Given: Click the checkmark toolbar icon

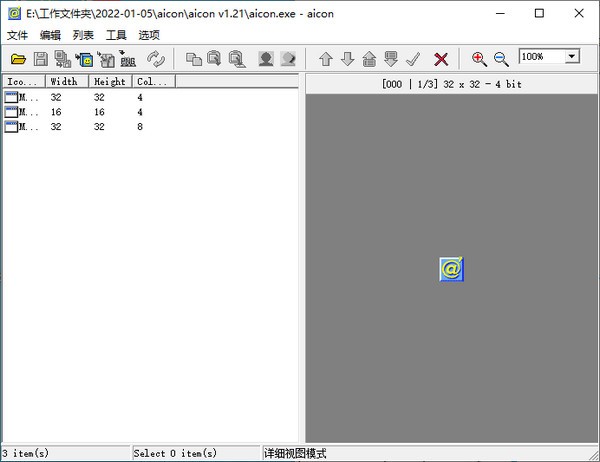Looking at the screenshot, I should [412, 59].
